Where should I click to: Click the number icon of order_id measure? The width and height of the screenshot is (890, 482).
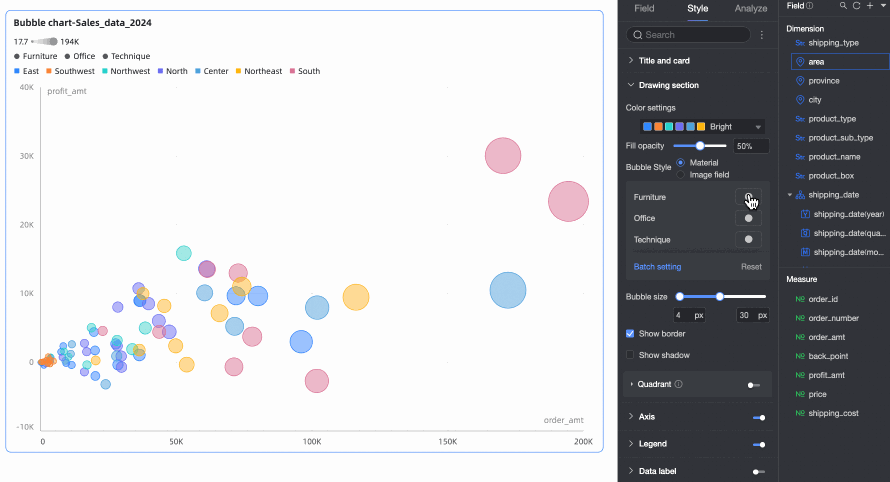click(800, 299)
